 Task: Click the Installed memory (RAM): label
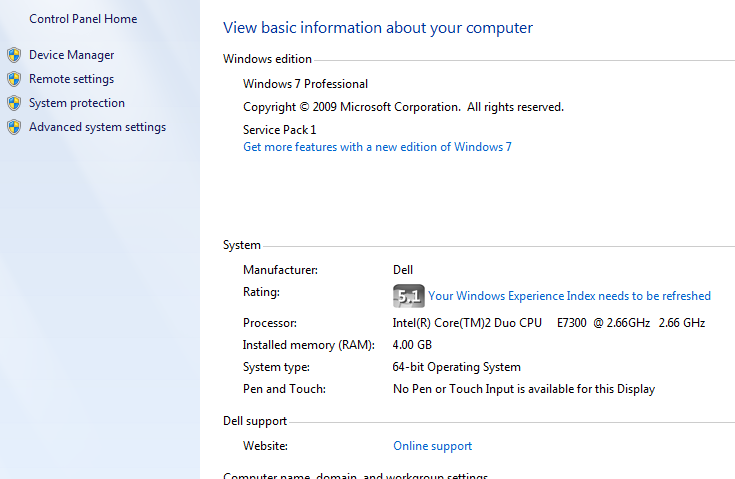point(308,345)
